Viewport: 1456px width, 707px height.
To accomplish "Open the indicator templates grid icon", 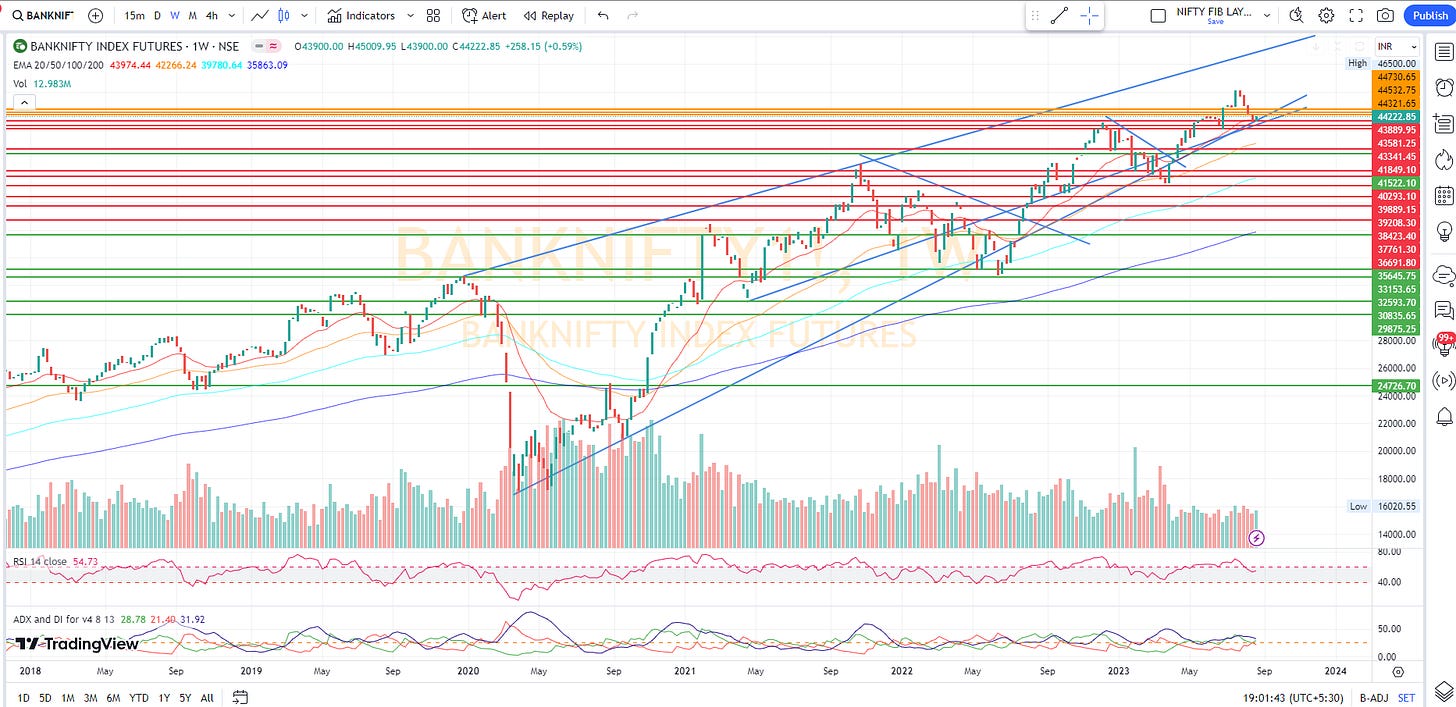I will click(x=433, y=16).
